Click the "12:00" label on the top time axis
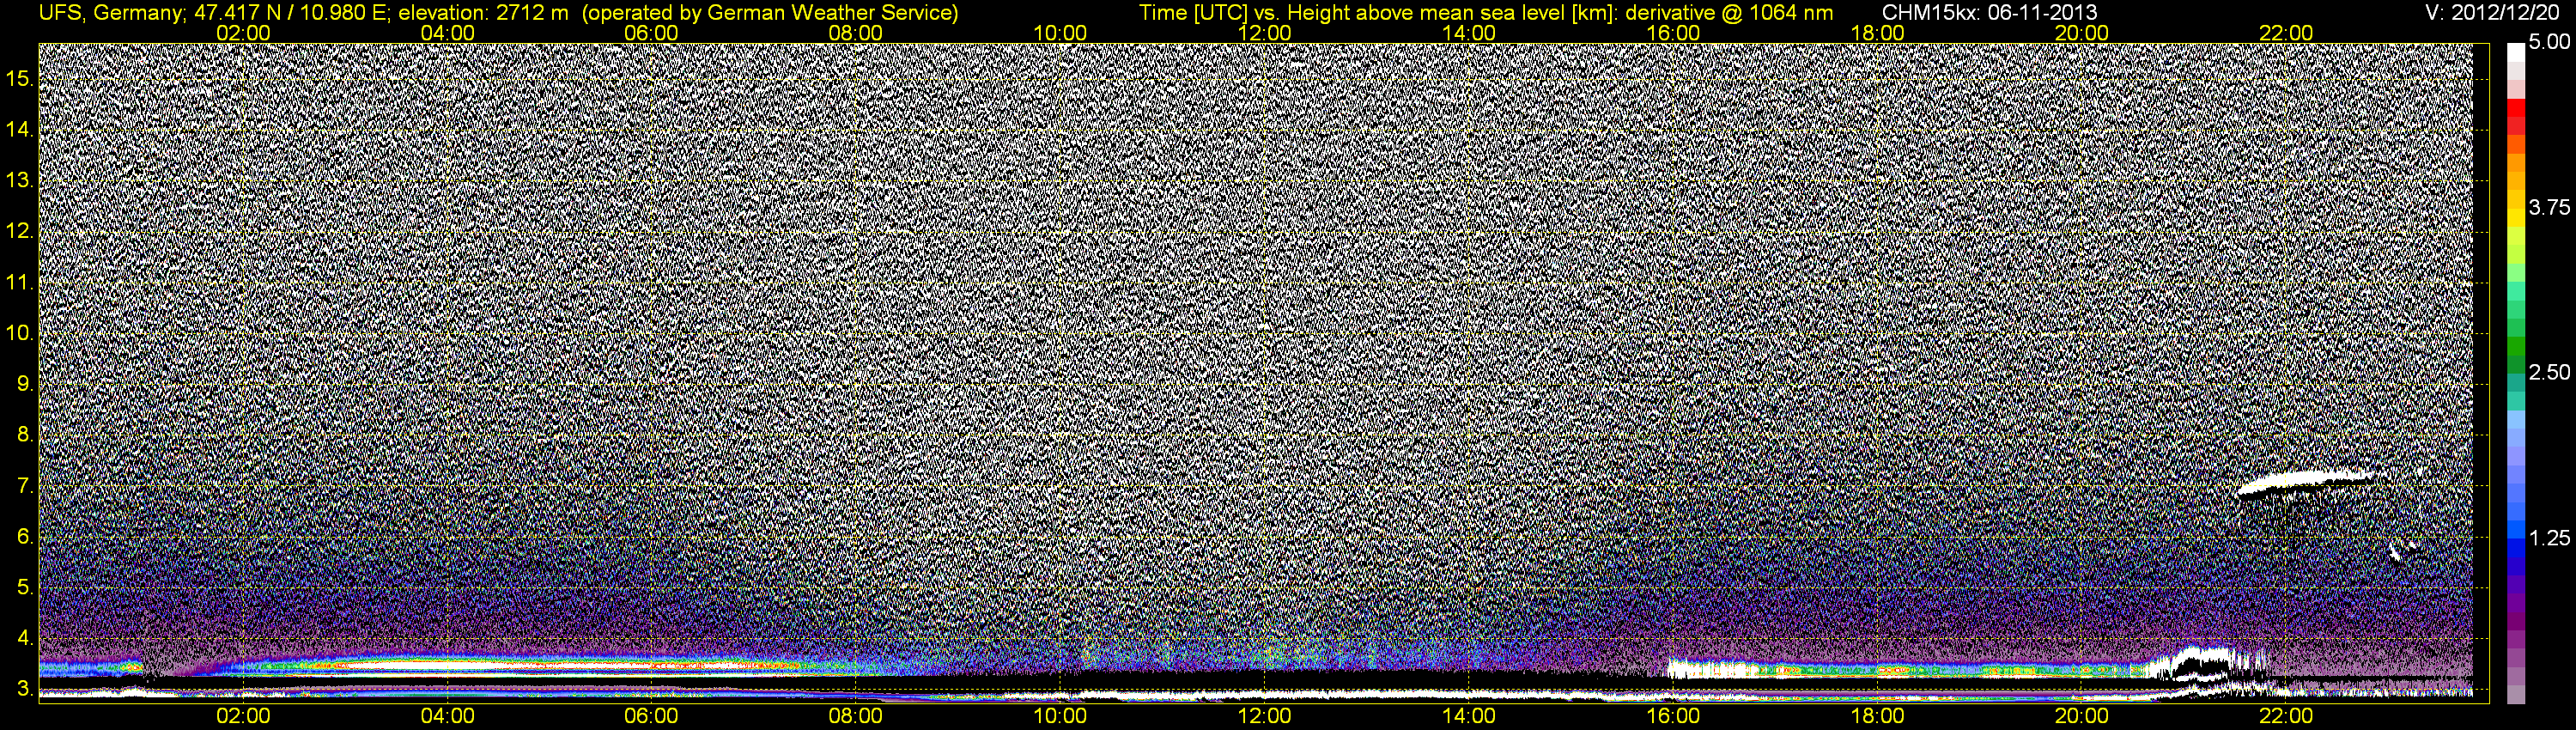 click(x=1265, y=33)
